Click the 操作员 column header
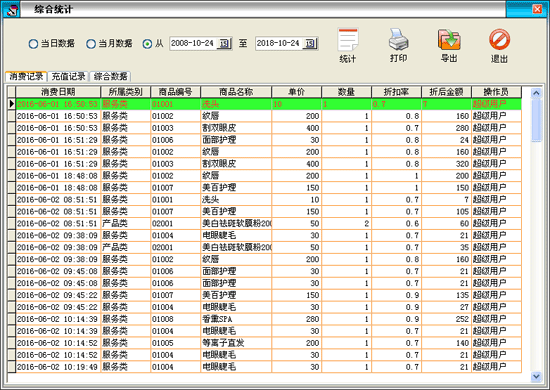This screenshot has width=550, height=390. 496,92
